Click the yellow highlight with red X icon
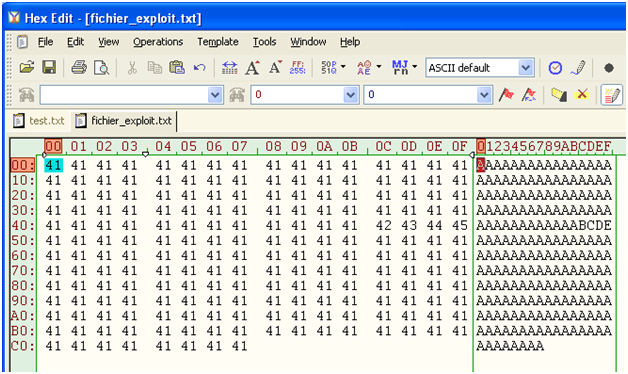This screenshot has width=628, height=374. [x=581, y=95]
